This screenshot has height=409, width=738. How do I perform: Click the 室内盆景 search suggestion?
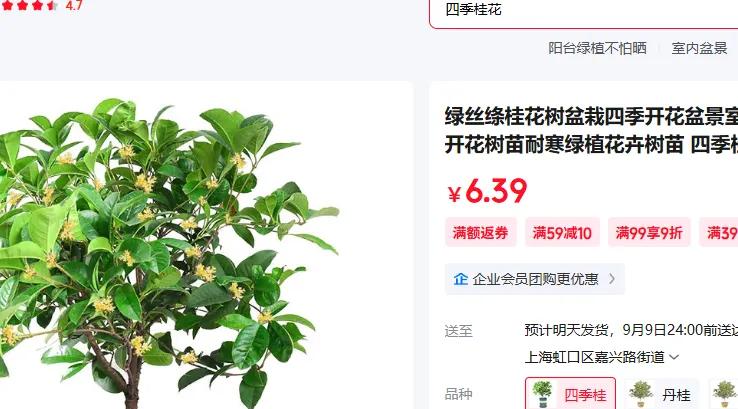coord(699,48)
